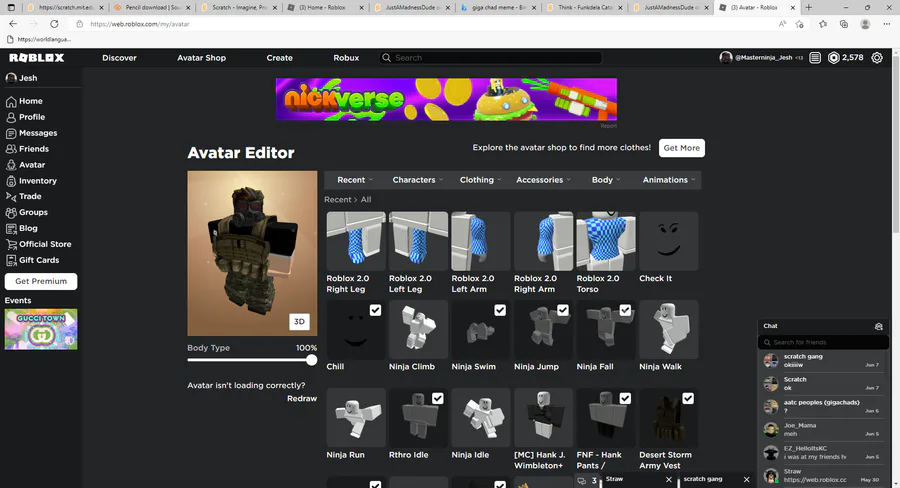The width and height of the screenshot is (900, 488).
Task: Click the browser back arrow
Action: [13, 24]
